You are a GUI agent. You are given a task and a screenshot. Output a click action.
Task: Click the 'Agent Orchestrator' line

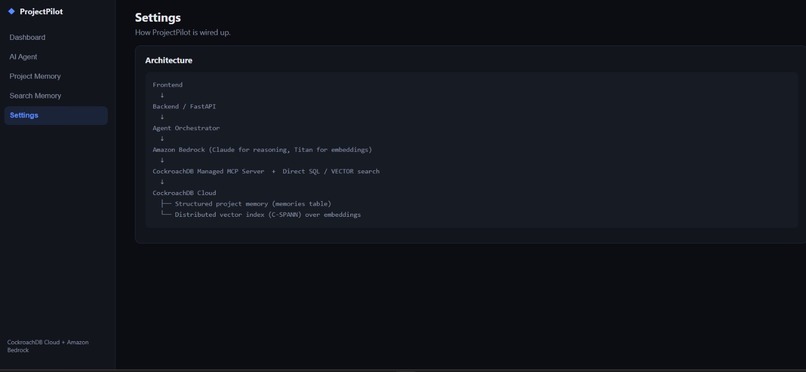186,128
